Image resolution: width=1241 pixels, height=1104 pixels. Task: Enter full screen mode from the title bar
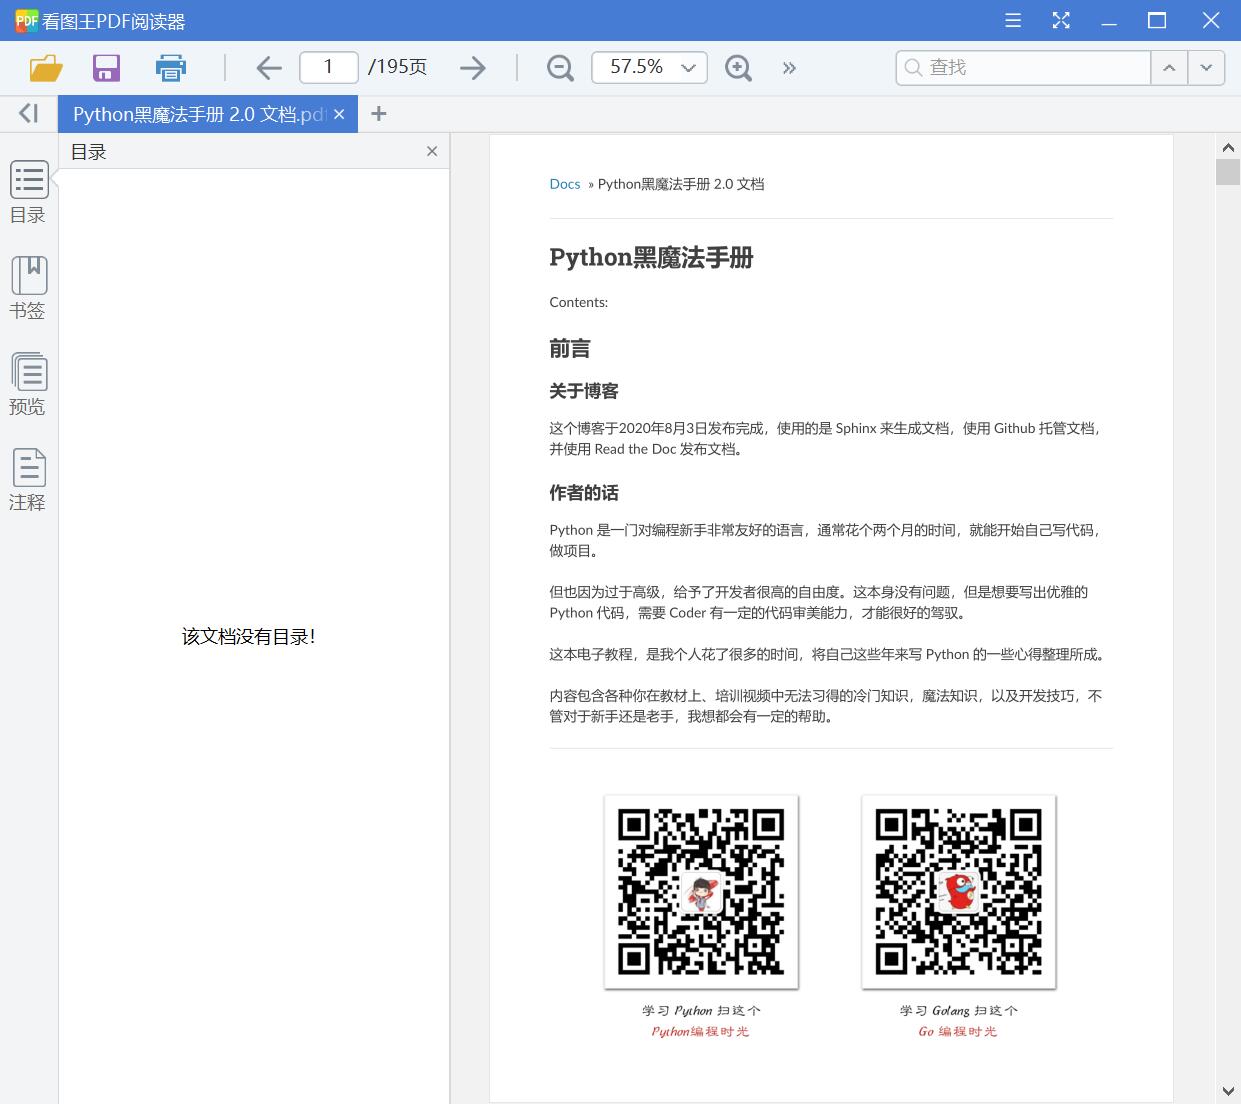click(1060, 20)
